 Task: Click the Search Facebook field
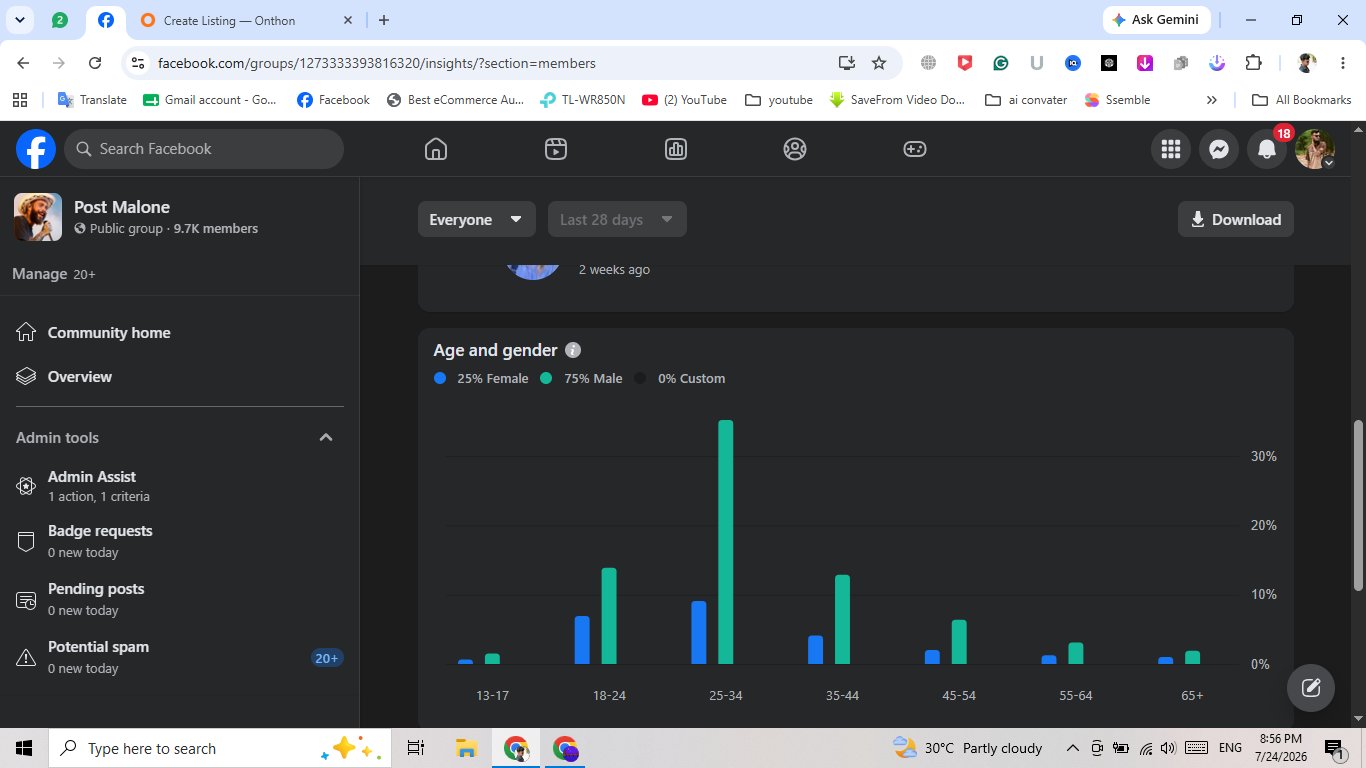204,149
